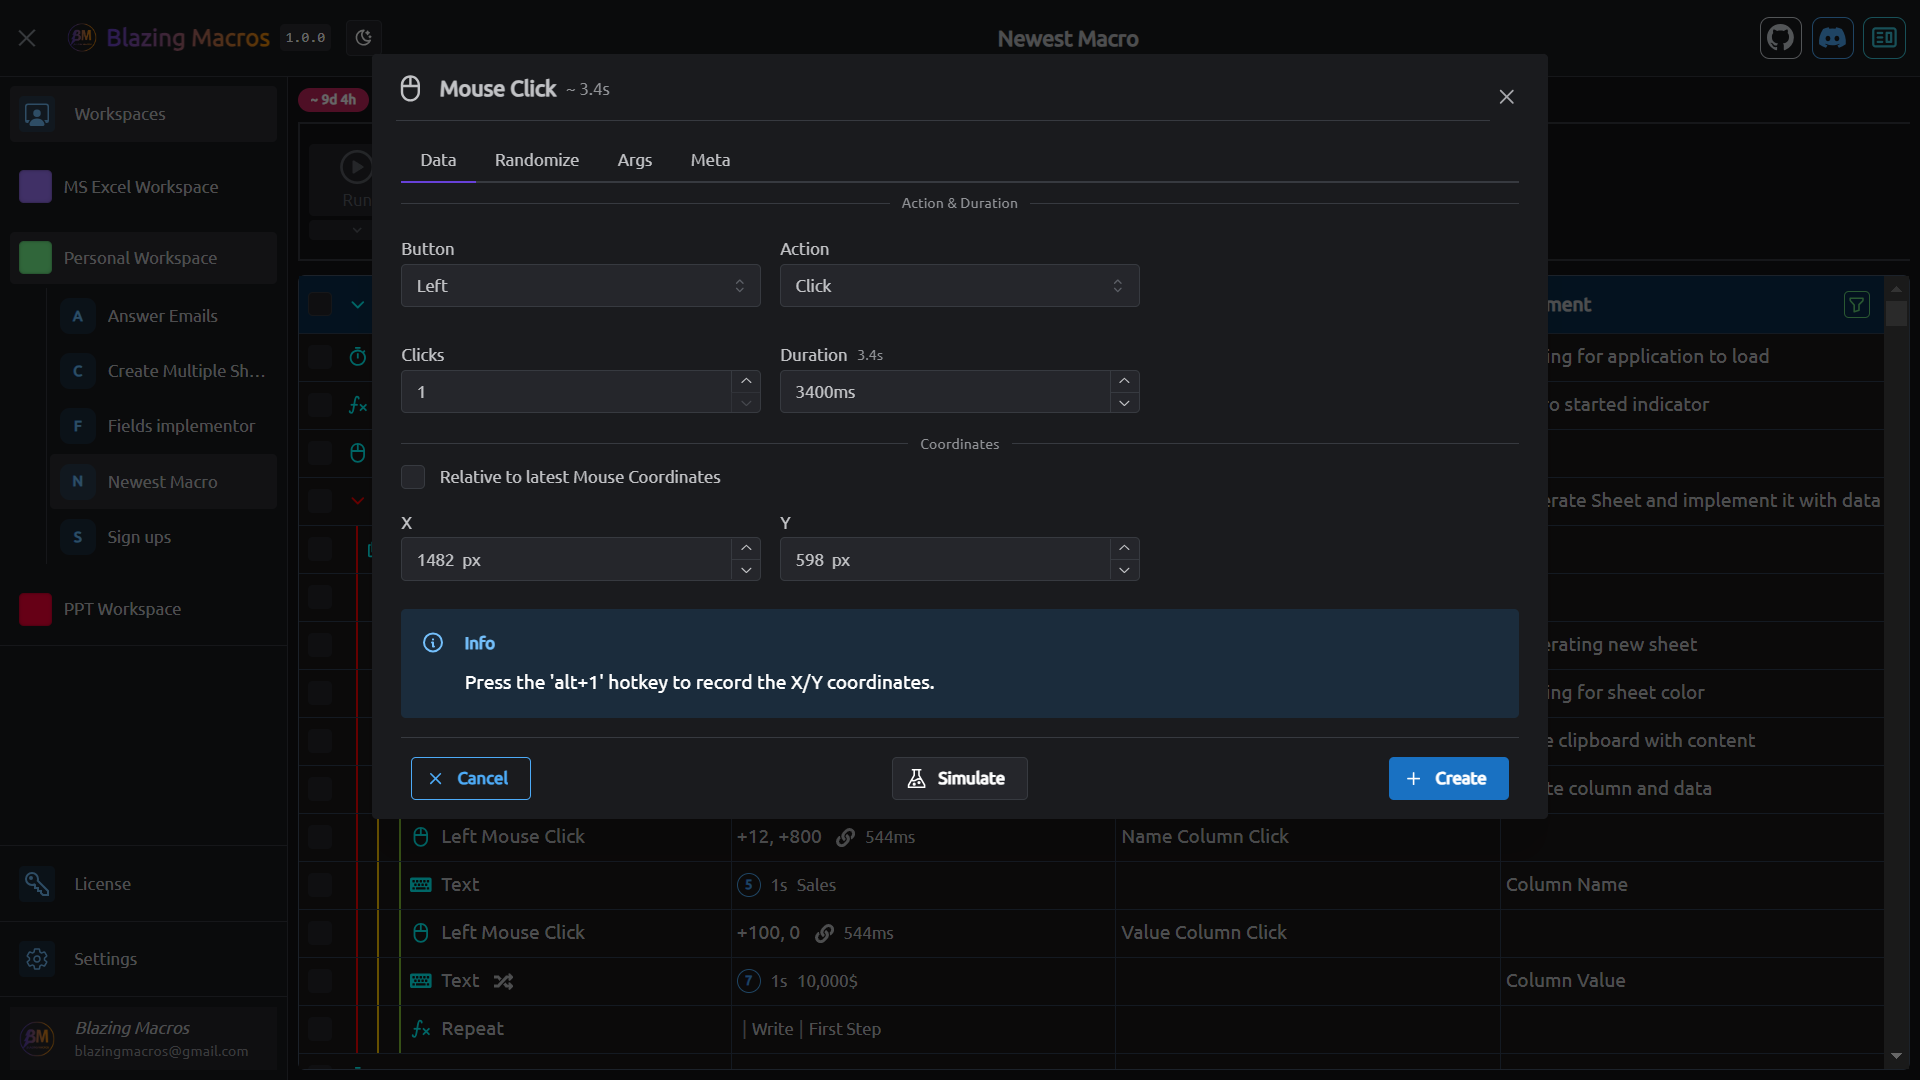This screenshot has width=1920, height=1080.
Task: Check the table header select-all checkbox
Action: (x=320, y=304)
